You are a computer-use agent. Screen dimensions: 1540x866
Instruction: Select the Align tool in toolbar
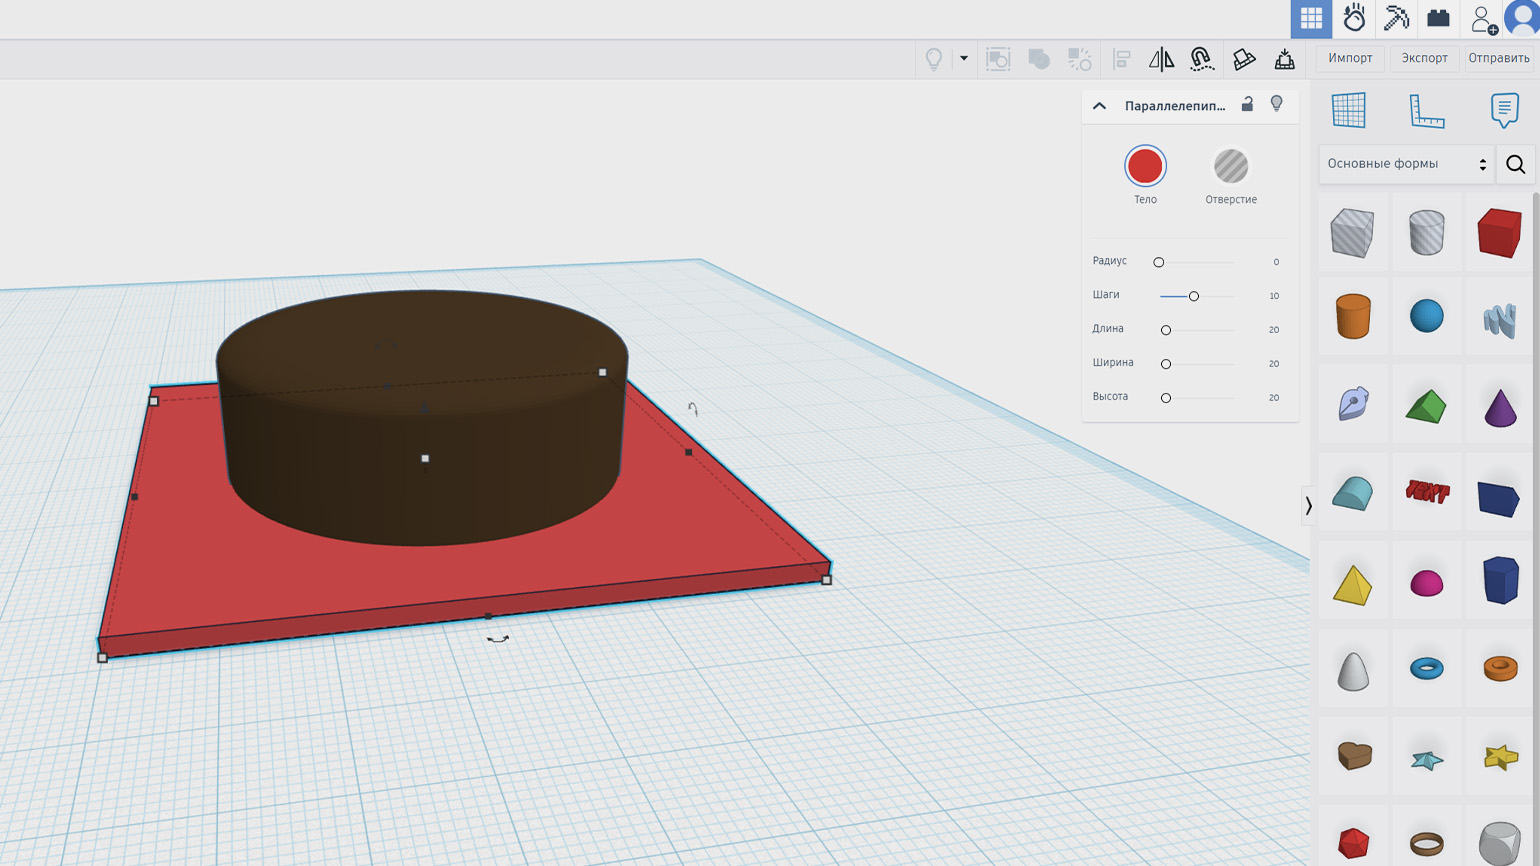pyautogui.click(x=1121, y=59)
